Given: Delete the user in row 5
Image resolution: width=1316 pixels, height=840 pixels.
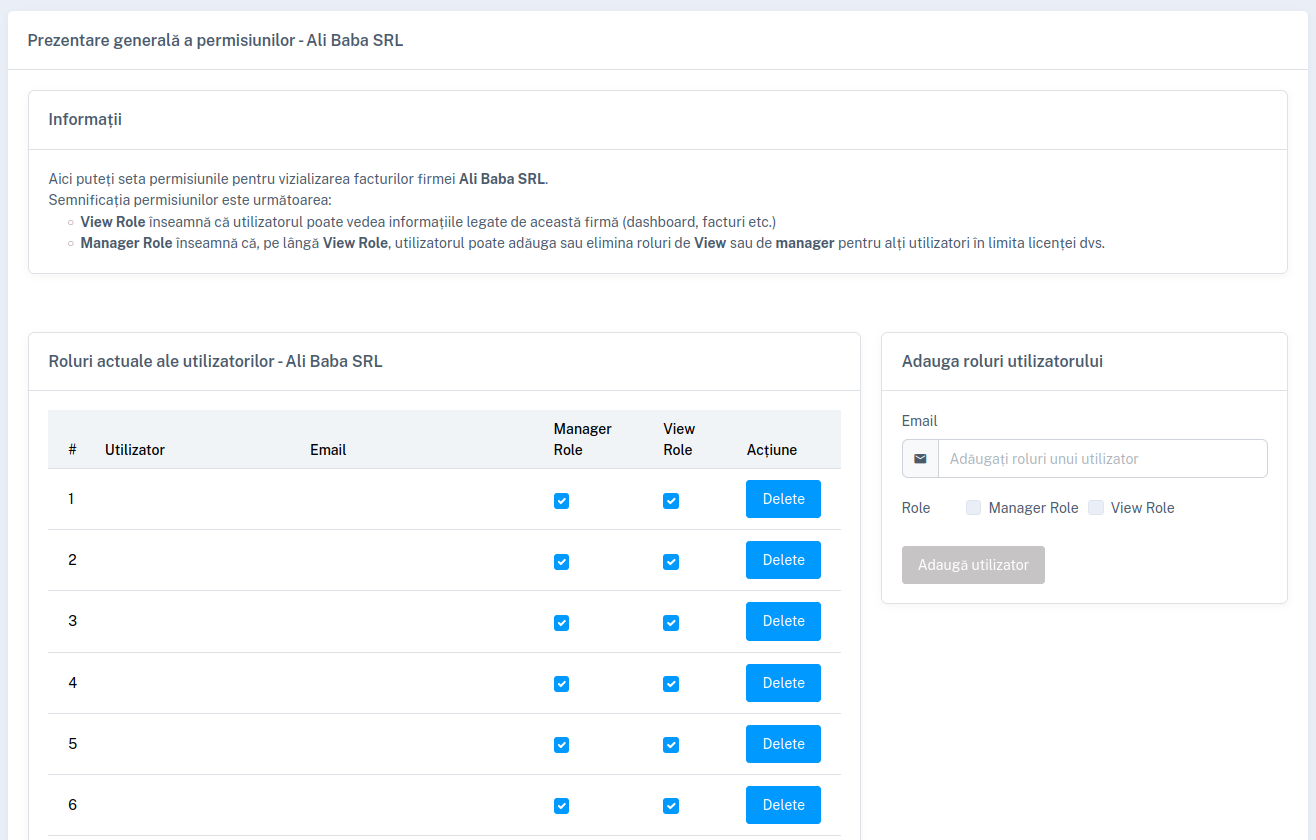Looking at the screenshot, I should (783, 744).
